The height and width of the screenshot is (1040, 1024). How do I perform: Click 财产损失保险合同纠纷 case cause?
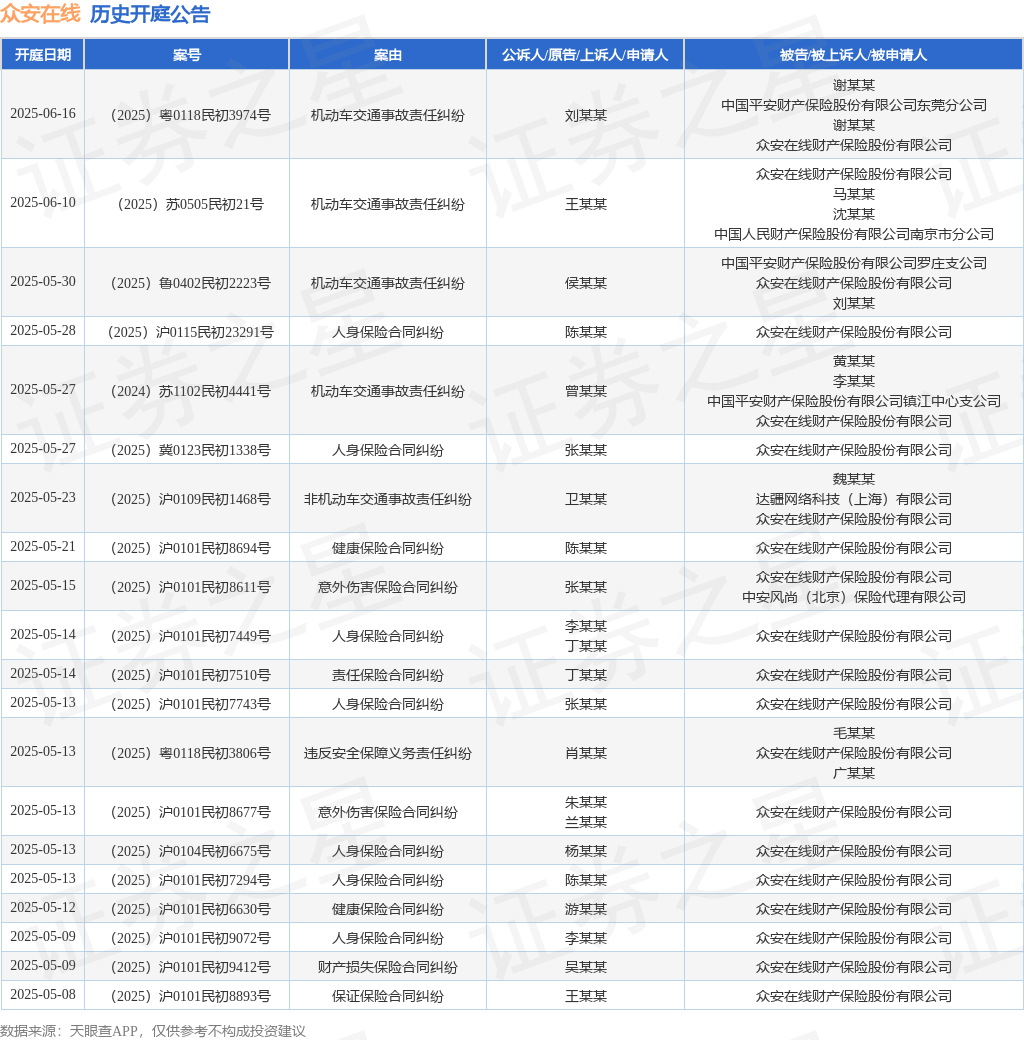coord(388,968)
